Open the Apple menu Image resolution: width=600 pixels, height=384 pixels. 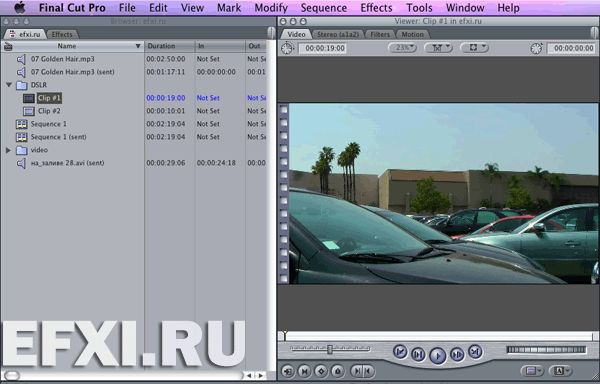tap(20, 7)
